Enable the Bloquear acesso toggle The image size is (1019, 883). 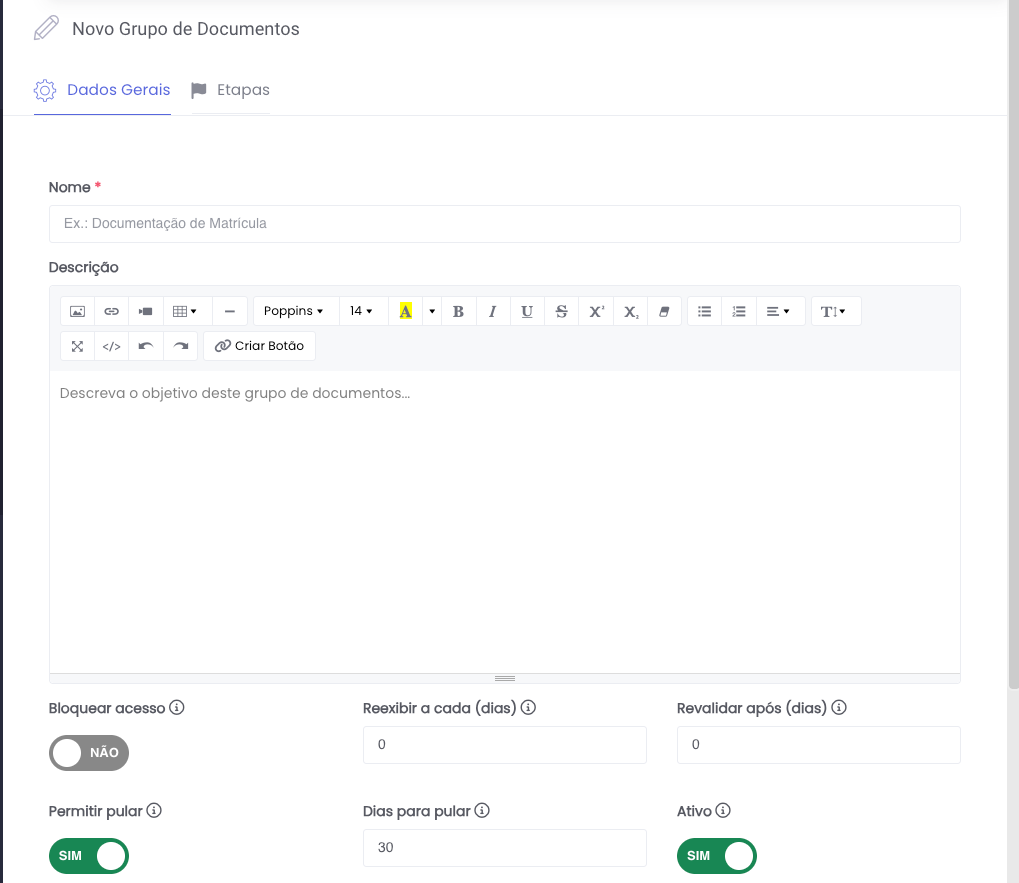(89, 753)
